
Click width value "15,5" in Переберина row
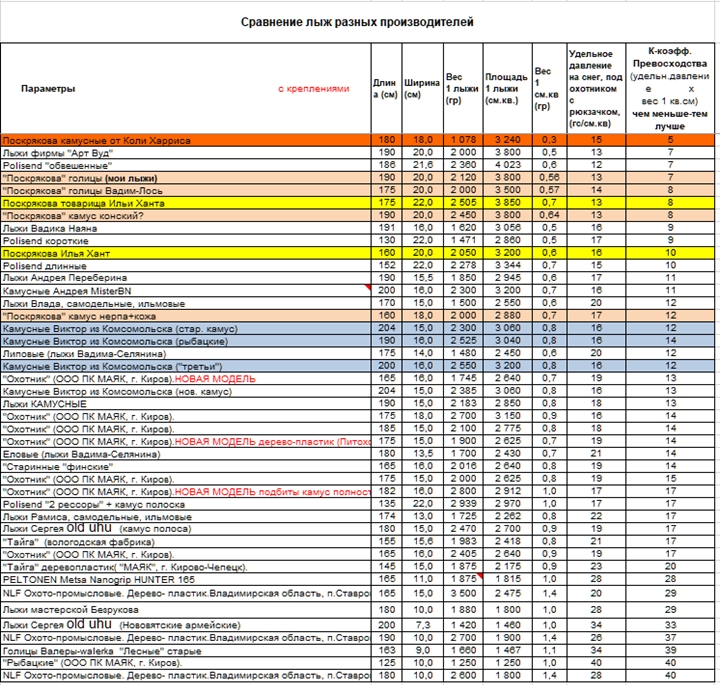tap(422, 278)
